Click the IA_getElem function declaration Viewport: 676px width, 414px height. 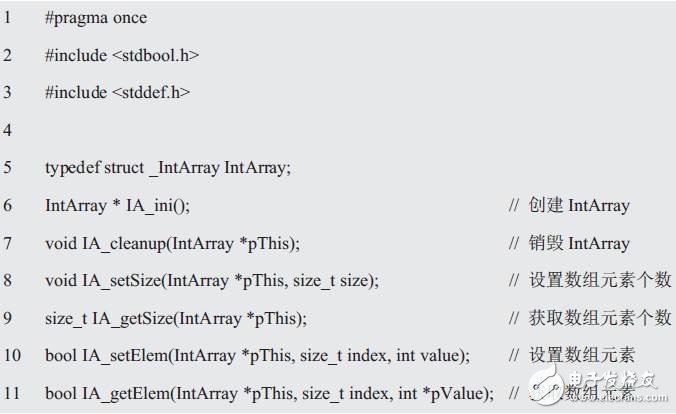click(269, 394)
